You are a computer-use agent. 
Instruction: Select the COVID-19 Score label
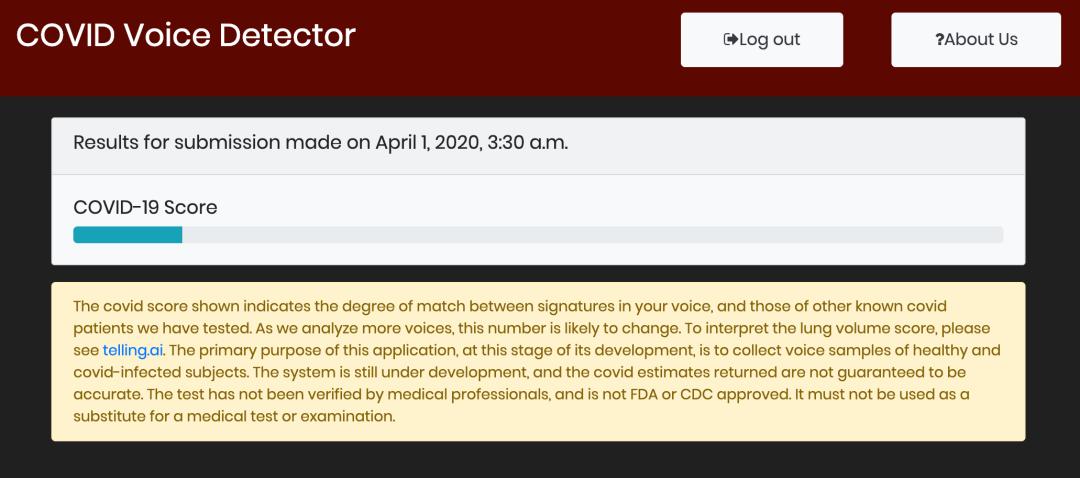point(145,208)
